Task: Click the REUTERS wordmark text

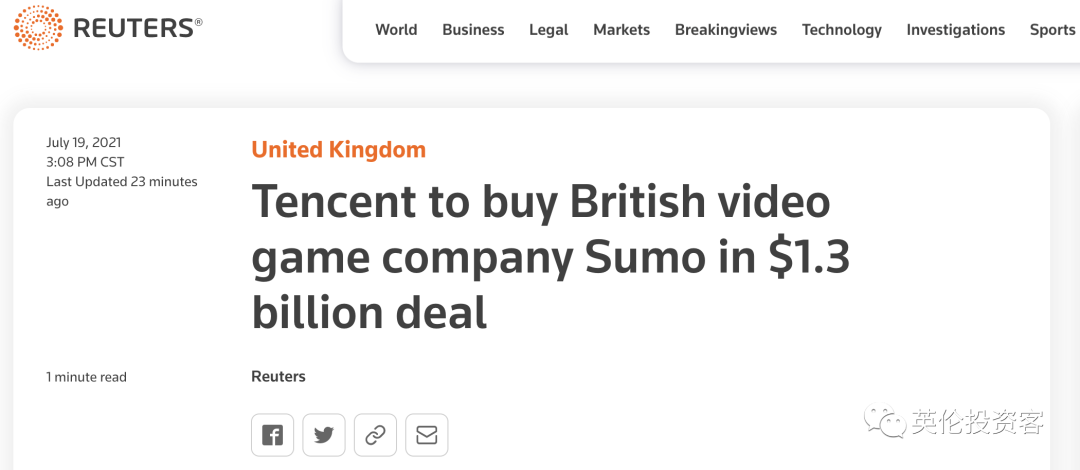Action: click(137, 29)
